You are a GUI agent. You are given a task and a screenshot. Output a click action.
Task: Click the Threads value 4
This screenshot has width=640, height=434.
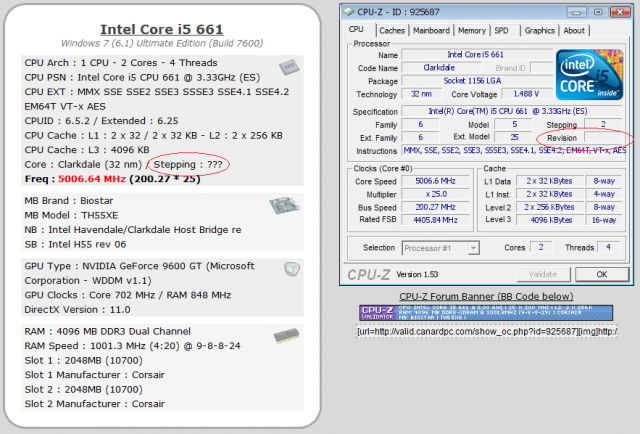coord(608,247)
